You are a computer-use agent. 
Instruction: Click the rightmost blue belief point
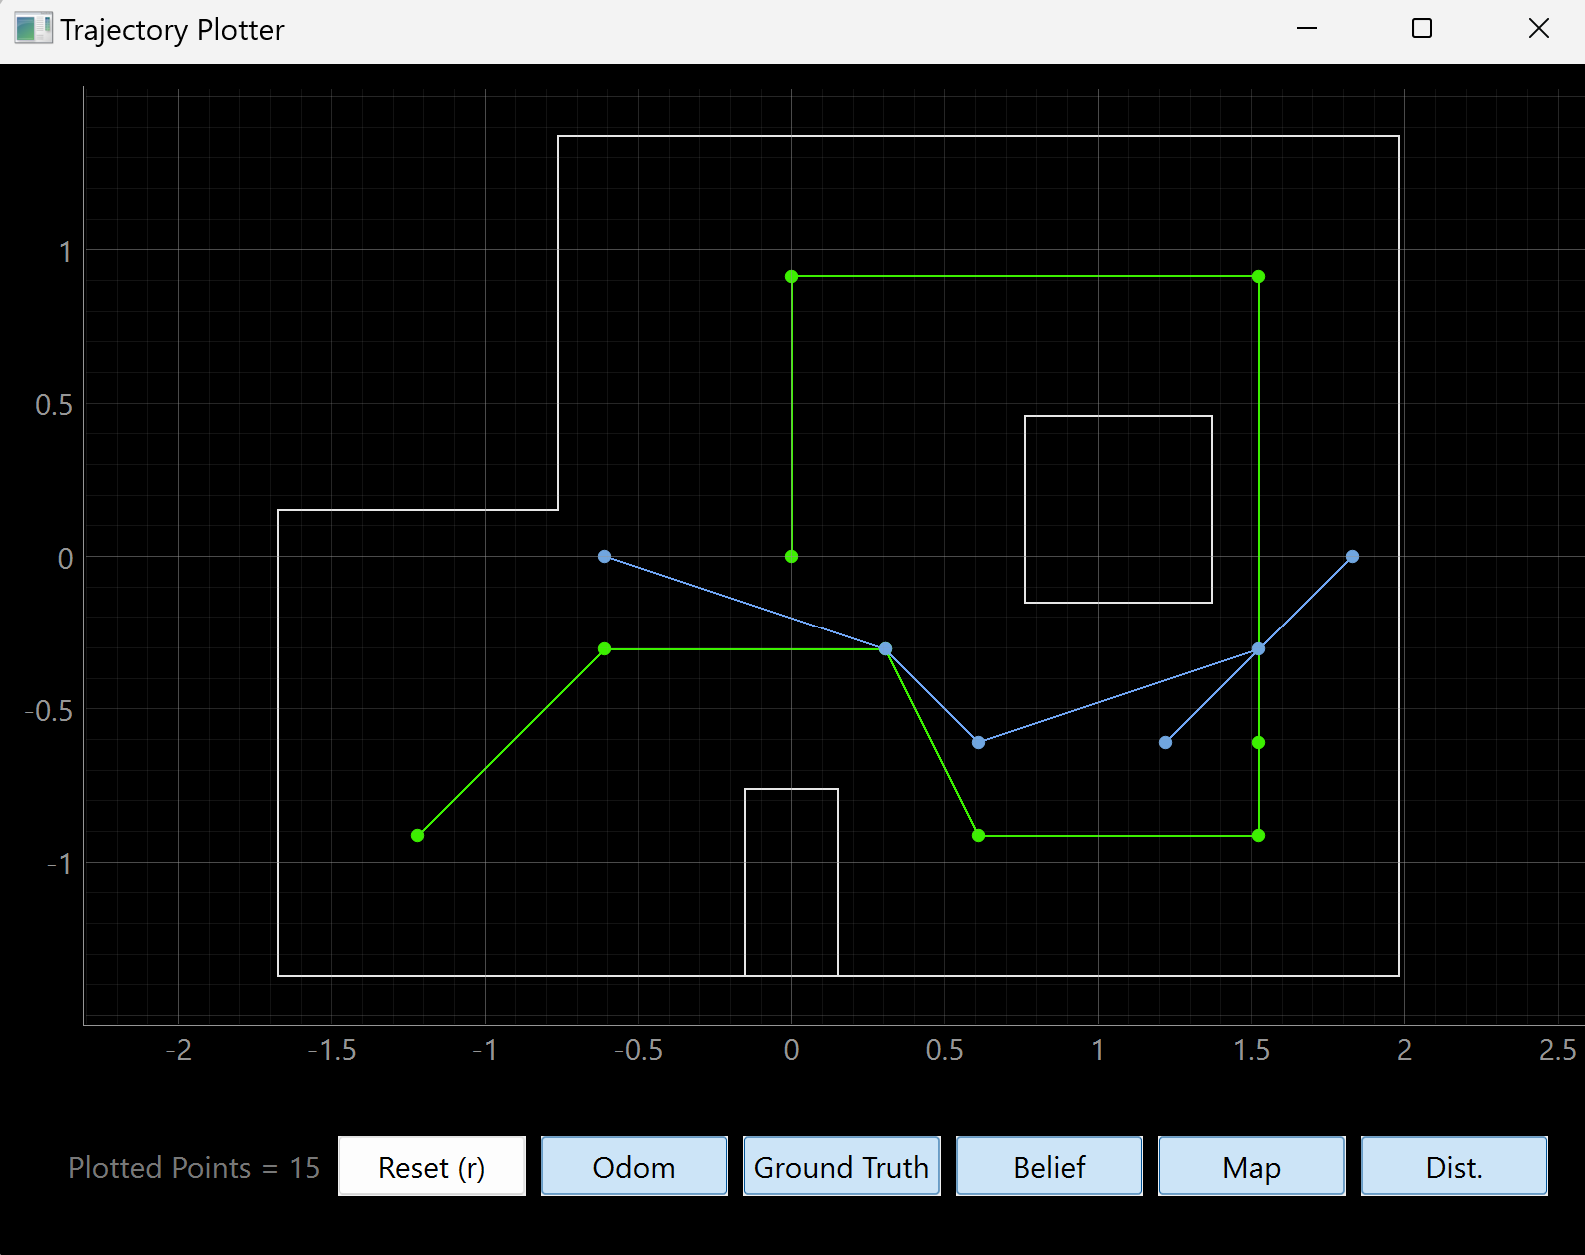tap(1352, 556)
